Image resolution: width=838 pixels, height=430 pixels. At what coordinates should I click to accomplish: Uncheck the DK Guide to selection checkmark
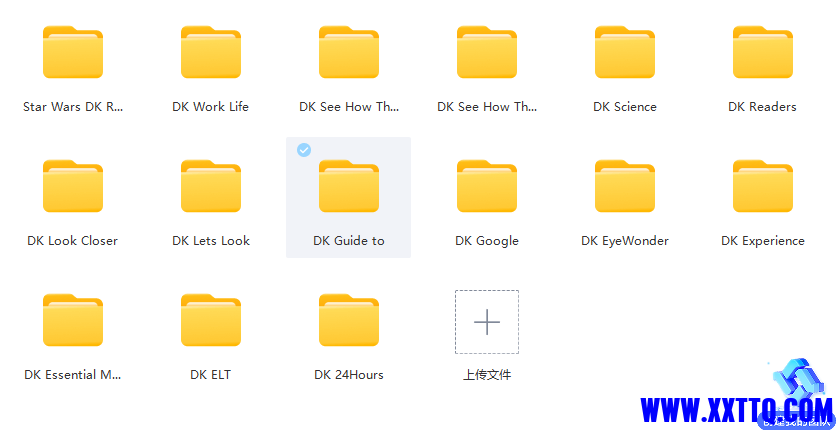tap(304, 150)
